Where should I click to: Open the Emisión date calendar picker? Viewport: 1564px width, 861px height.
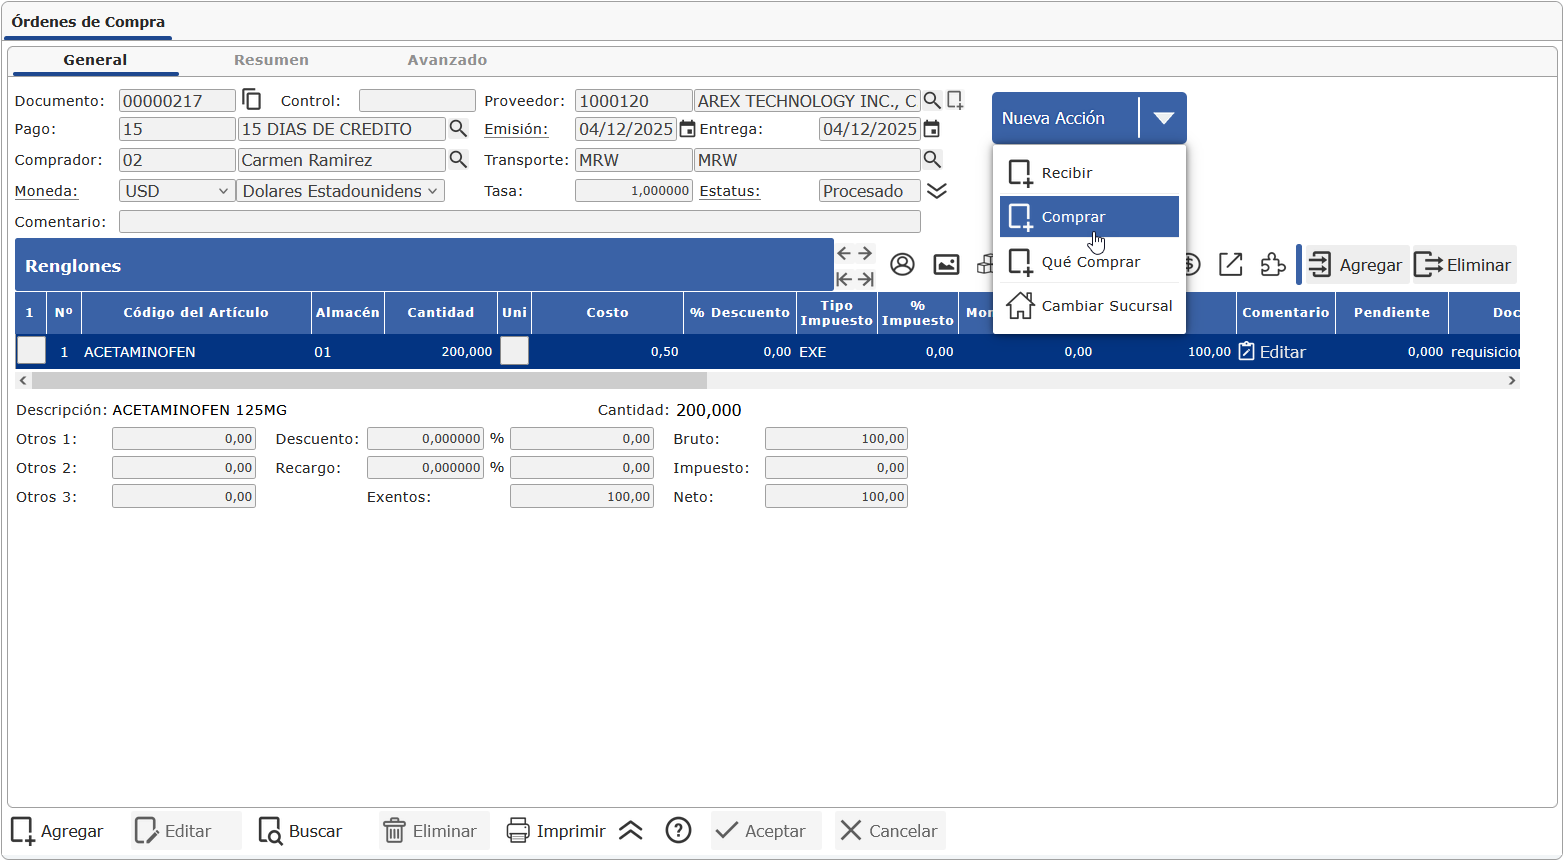(x=687, y=129)
